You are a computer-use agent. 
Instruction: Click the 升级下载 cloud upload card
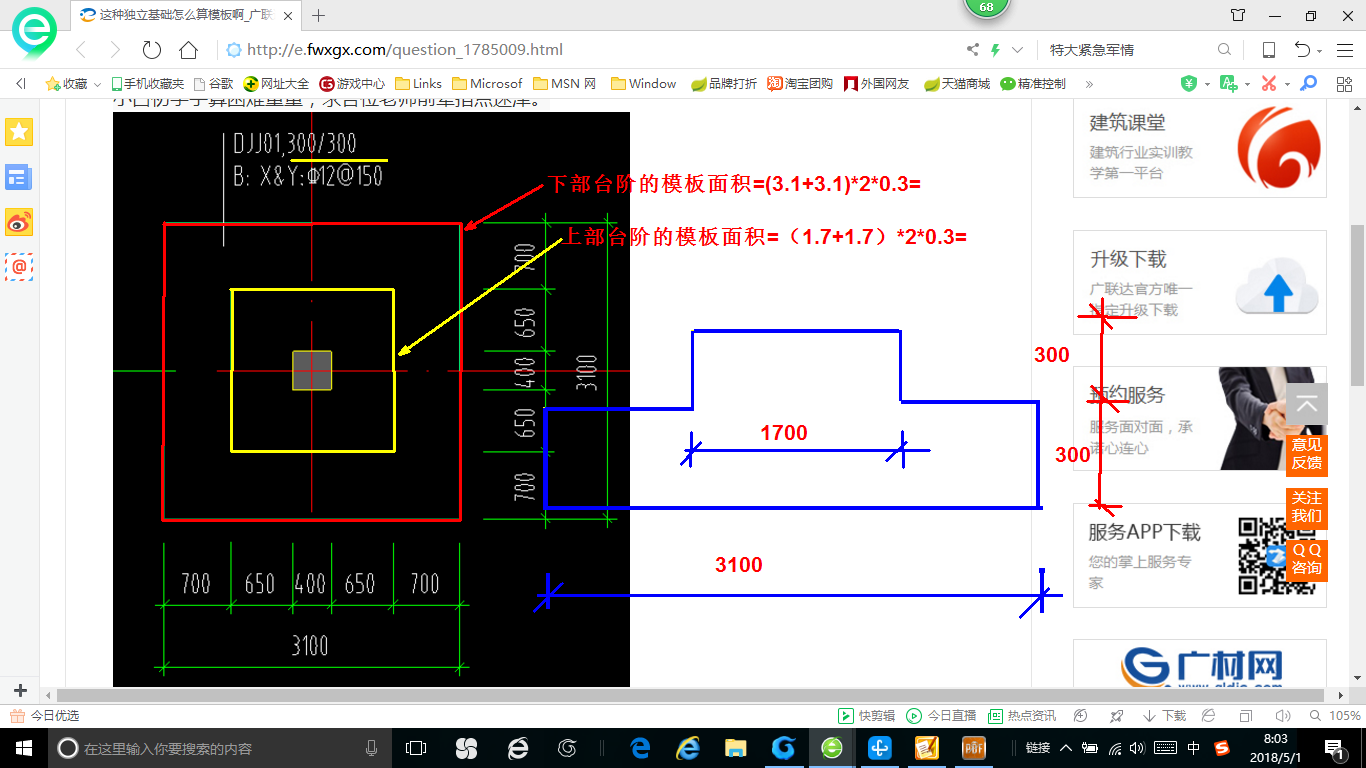coord(1200,283)
